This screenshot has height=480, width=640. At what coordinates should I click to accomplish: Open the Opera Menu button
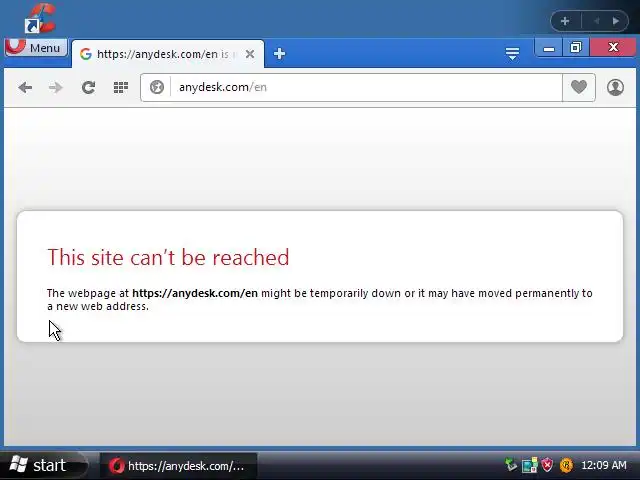(36, 47)
